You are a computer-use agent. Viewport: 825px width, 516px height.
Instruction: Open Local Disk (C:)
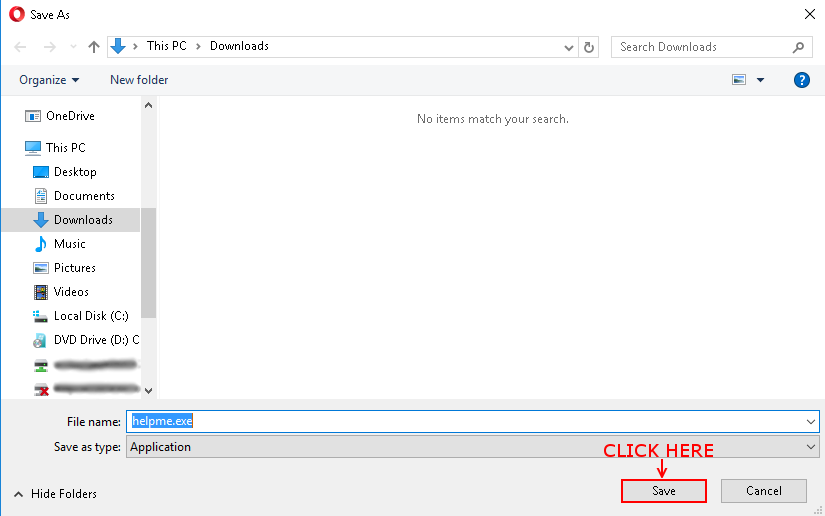pyautogui.click(x=91, y=316)
